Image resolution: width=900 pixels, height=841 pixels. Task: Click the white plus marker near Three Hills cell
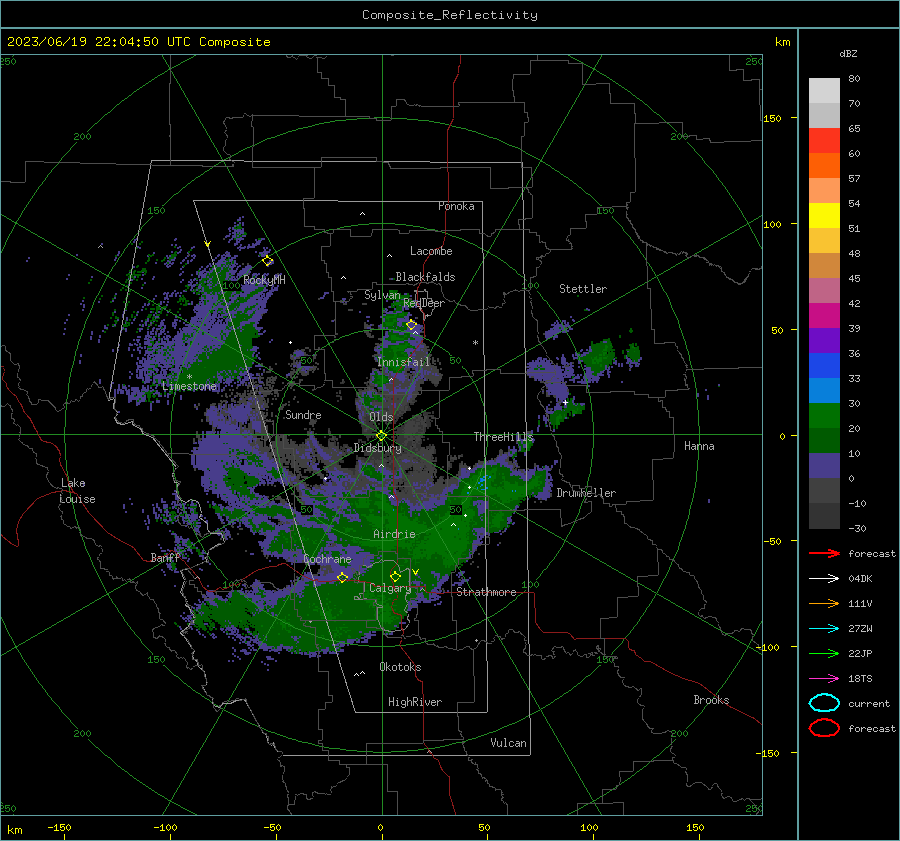(565, 403)
